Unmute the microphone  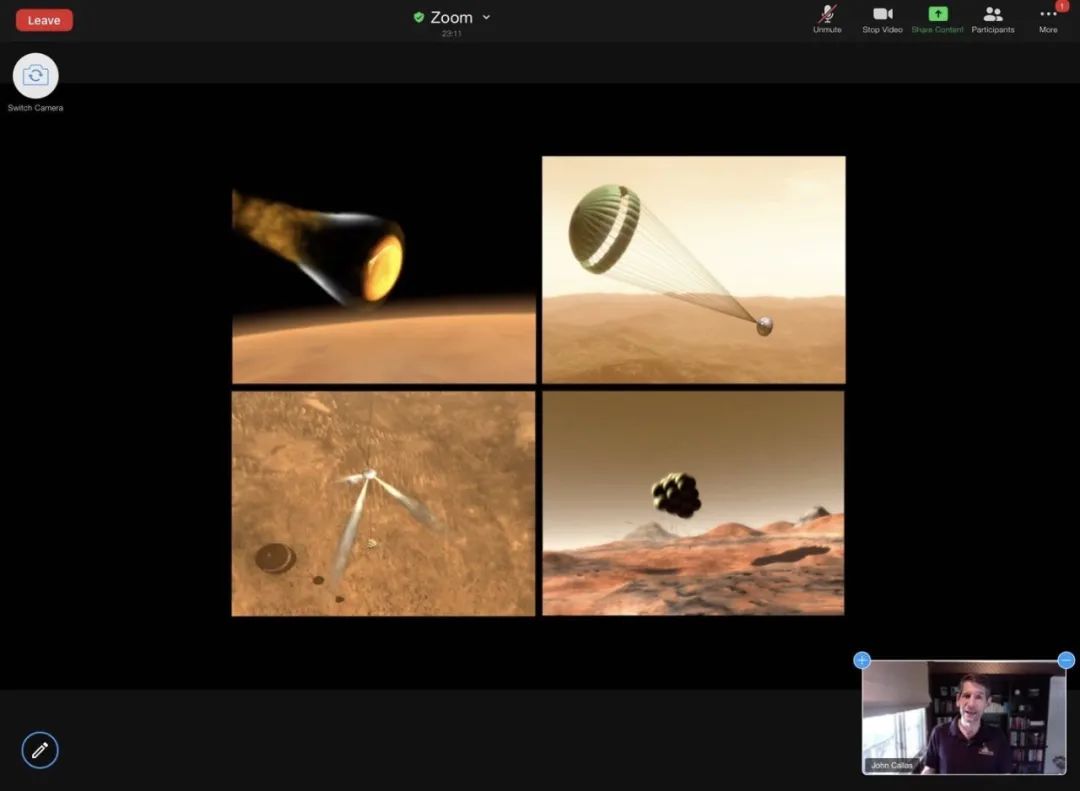[x=827, y=19]
